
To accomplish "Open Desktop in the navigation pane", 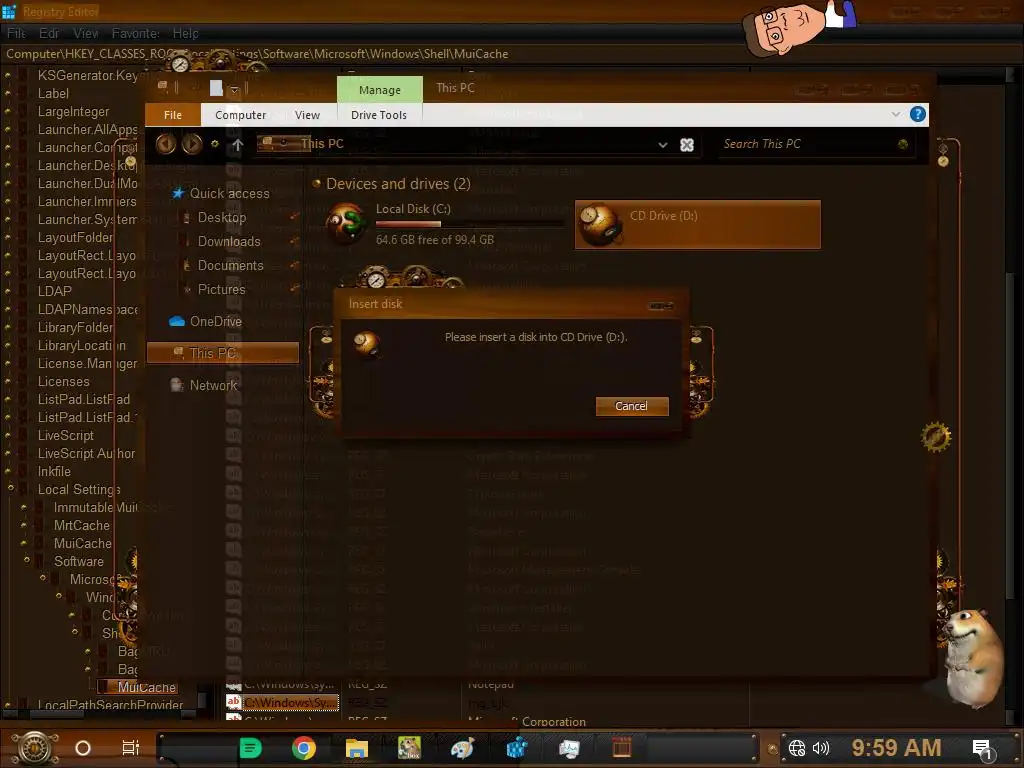I will [221, 217].
